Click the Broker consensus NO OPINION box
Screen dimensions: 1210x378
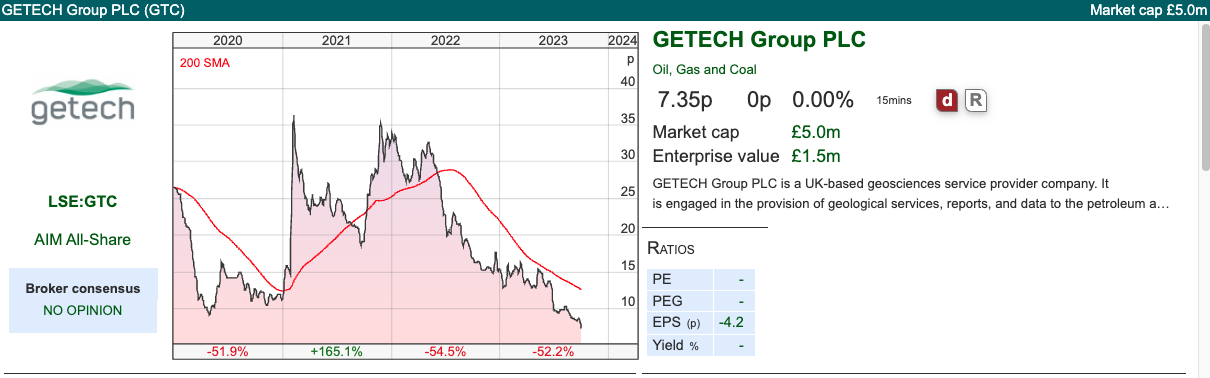(x=83, y=300)
